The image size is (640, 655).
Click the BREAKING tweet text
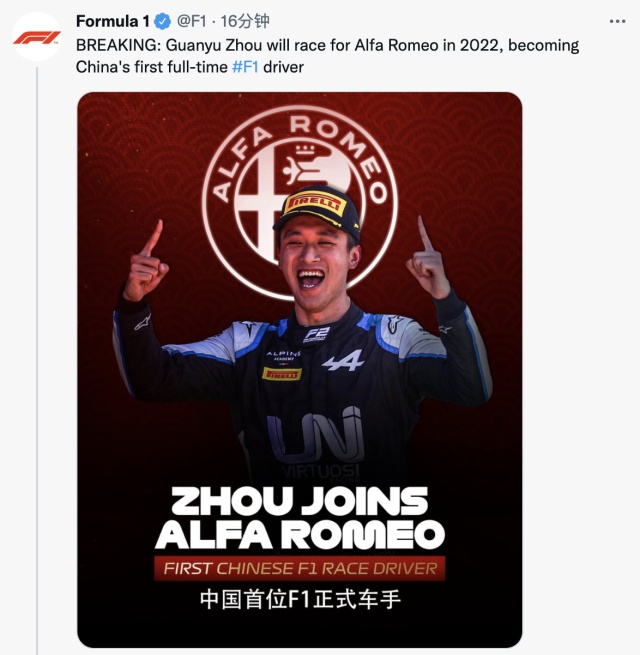[x=328, y=56]
